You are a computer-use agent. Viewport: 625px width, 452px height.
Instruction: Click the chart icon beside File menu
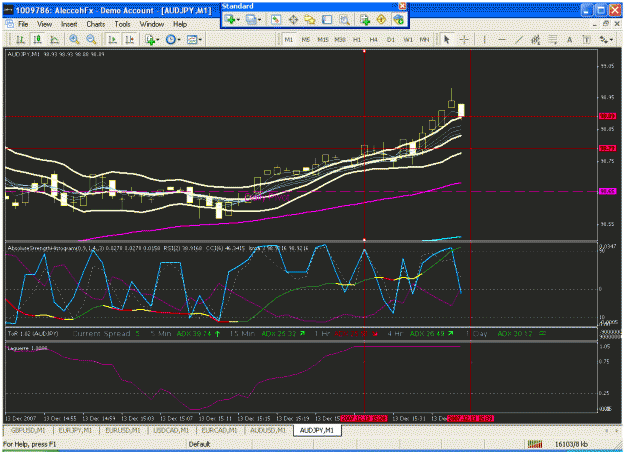point(9,24)
